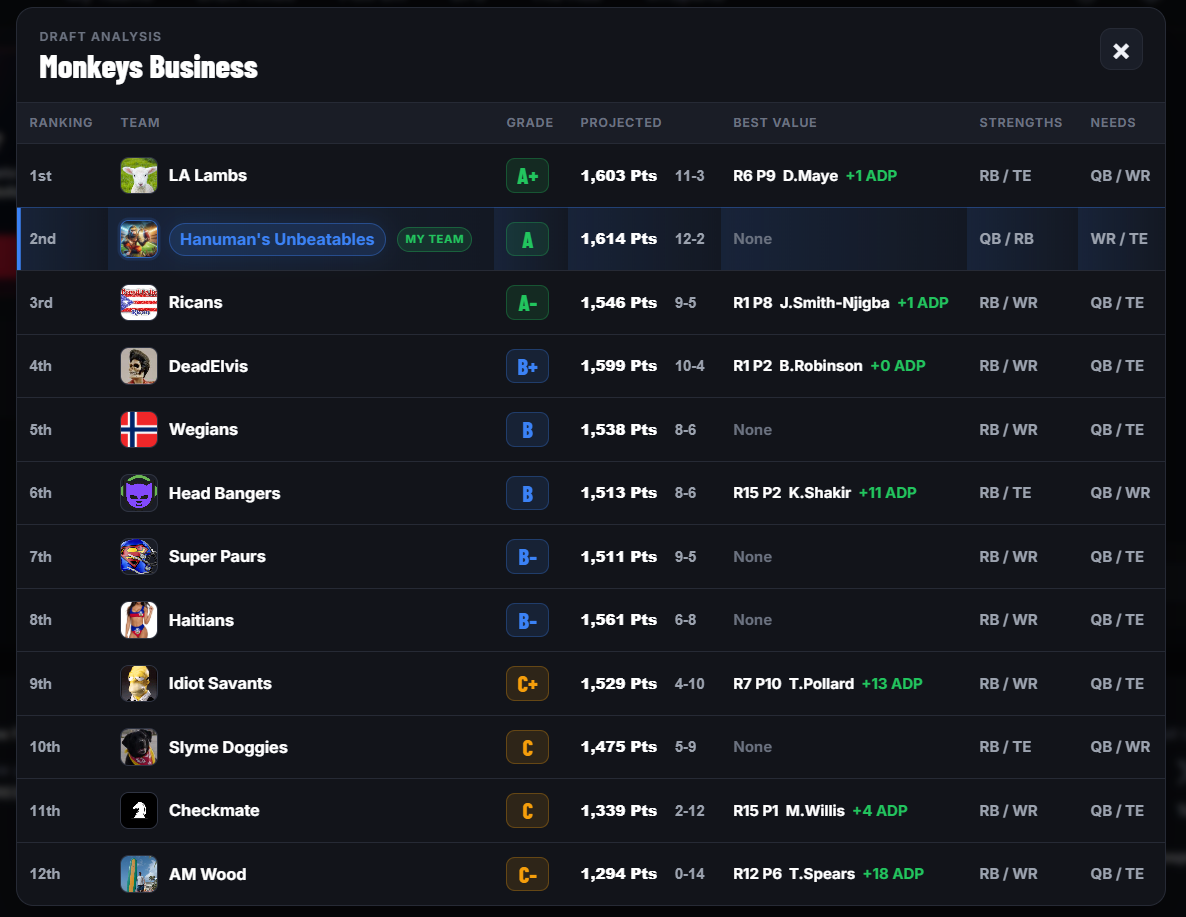This screenshot has width=1186, height=917.
Task: Select the Slyme Doggies row
Action: 591,747
